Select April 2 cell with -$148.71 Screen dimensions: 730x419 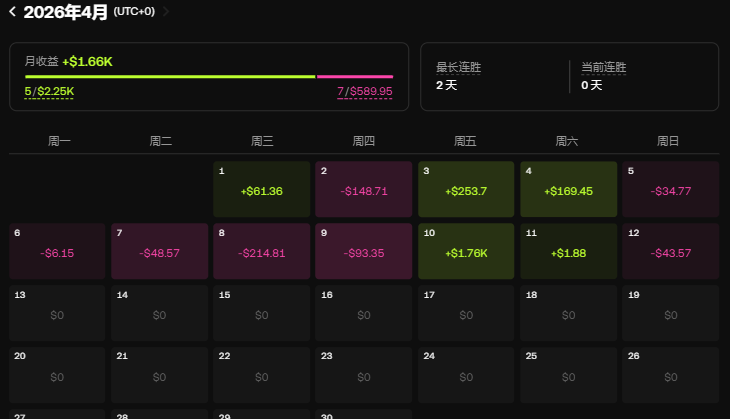[364, 189]
